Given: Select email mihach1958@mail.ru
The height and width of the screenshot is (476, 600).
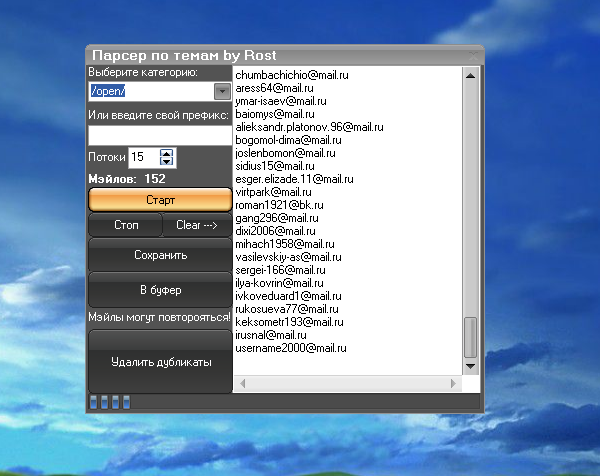Looking at the screenshot, I should tap(285, 244).
